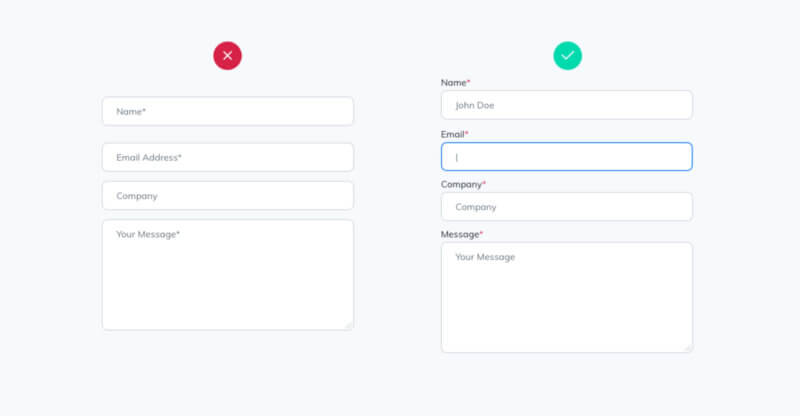The height and width of the screenshot is (416, 800).
Task: Grab the resize handle of the right message box
Action: pyautogui.click(x=688, y=348)
